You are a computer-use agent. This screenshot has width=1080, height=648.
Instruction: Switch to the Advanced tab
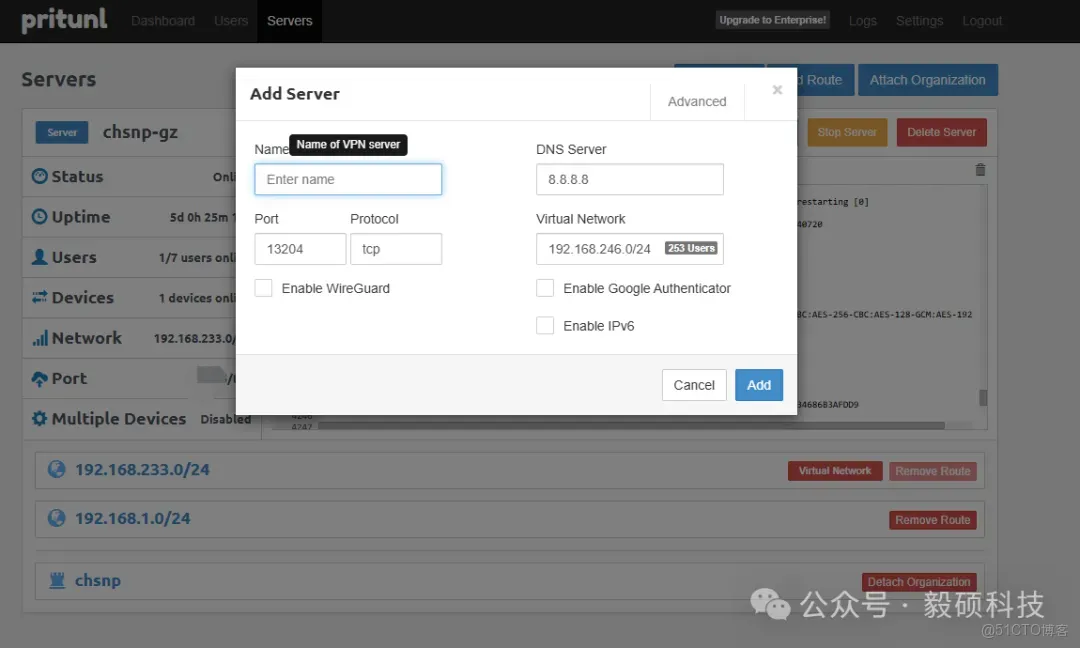point(696,101)
